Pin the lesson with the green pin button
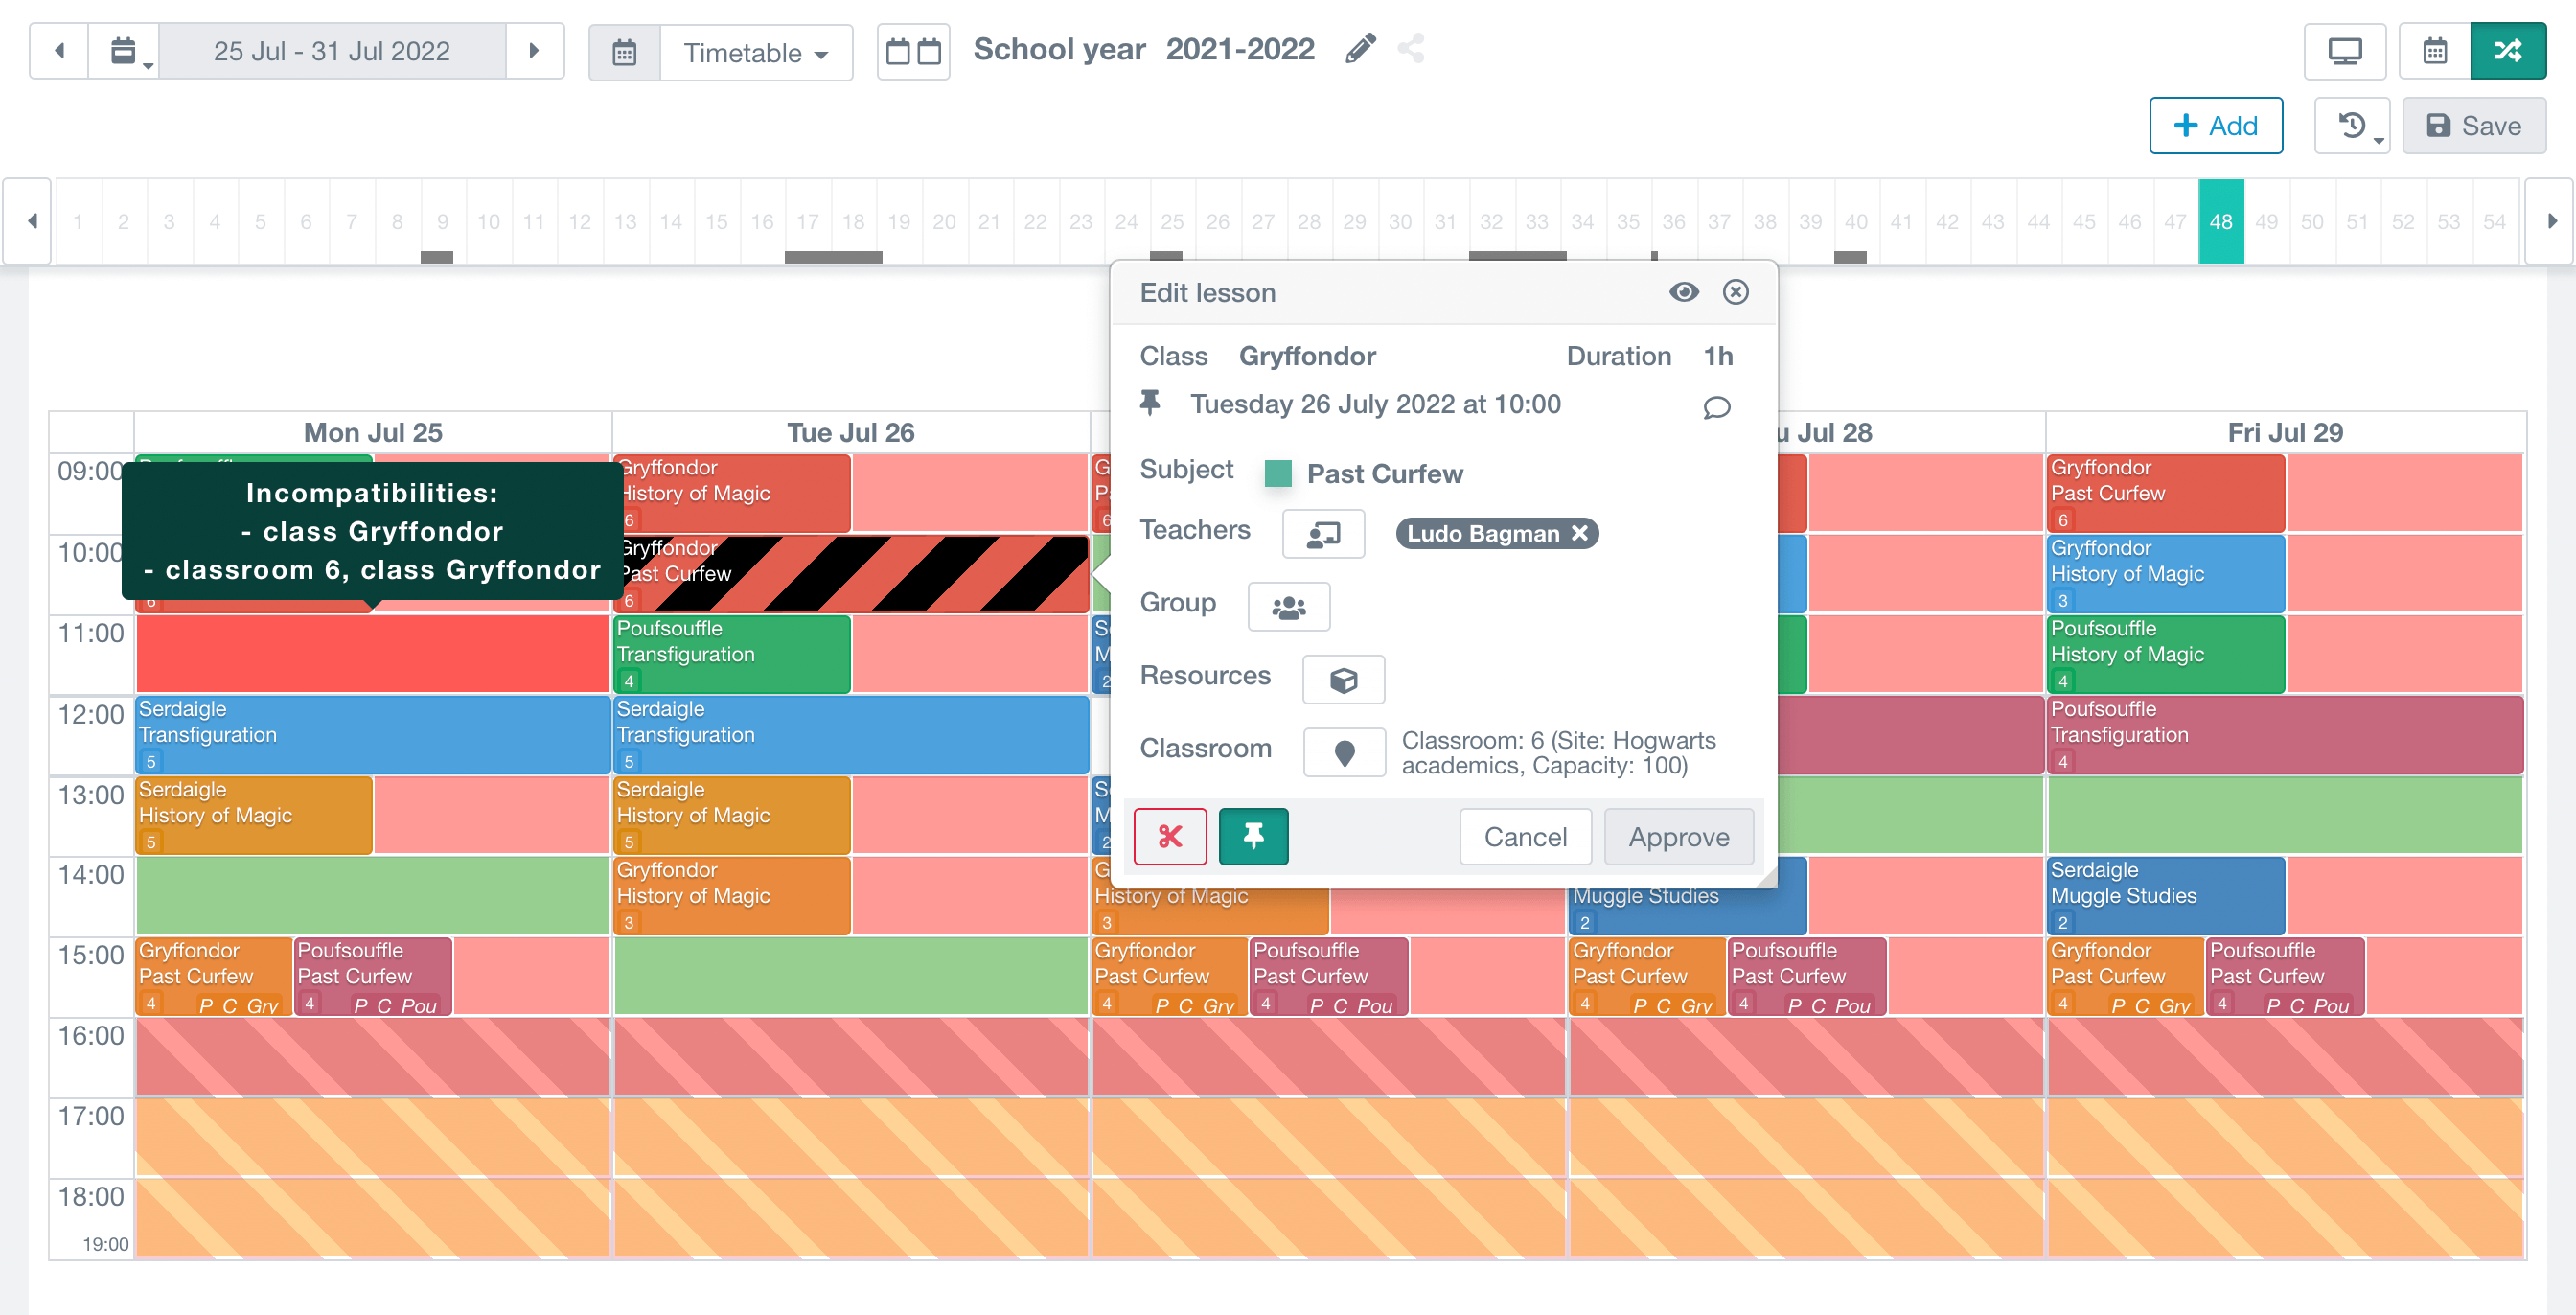Viewport: 2576px width, 1315px height. point(1254,836)
